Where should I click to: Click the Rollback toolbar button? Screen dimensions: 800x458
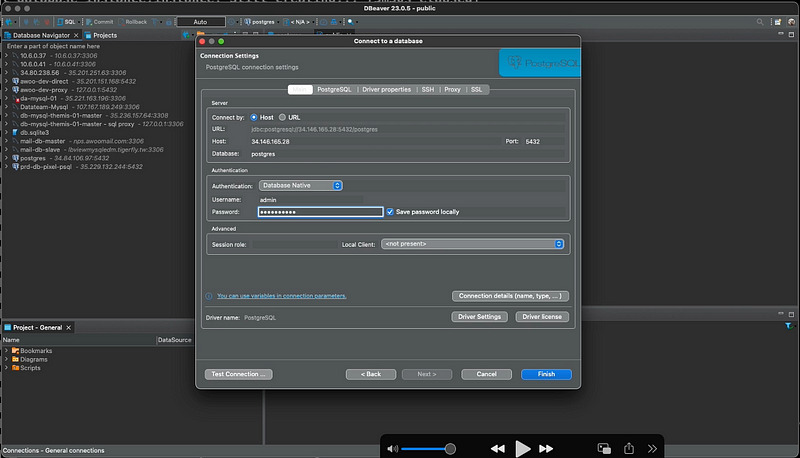(x=133, y=22)
